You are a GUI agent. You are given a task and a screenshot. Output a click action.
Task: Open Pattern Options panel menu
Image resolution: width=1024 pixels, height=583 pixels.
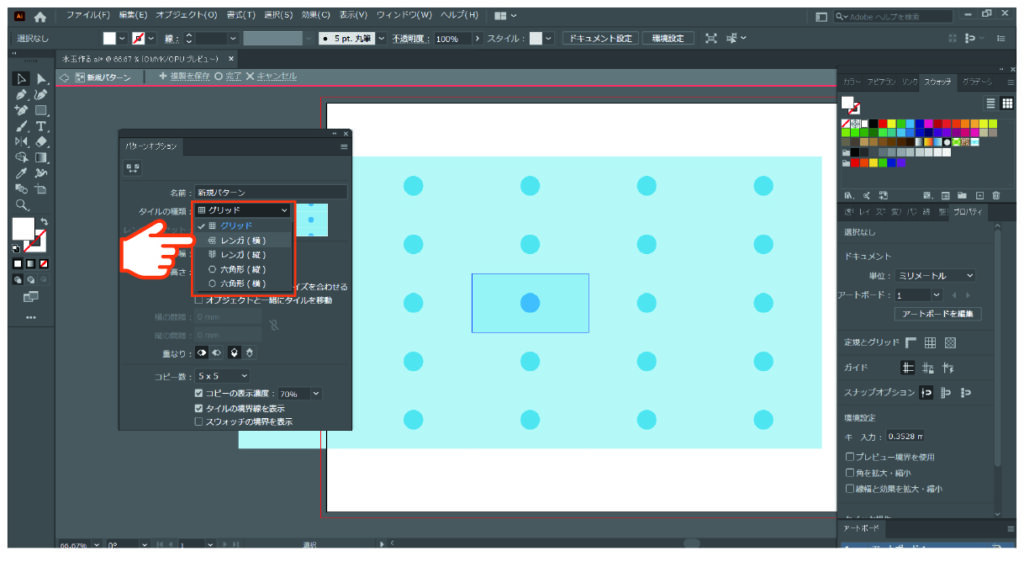click(x=344, y=147)
